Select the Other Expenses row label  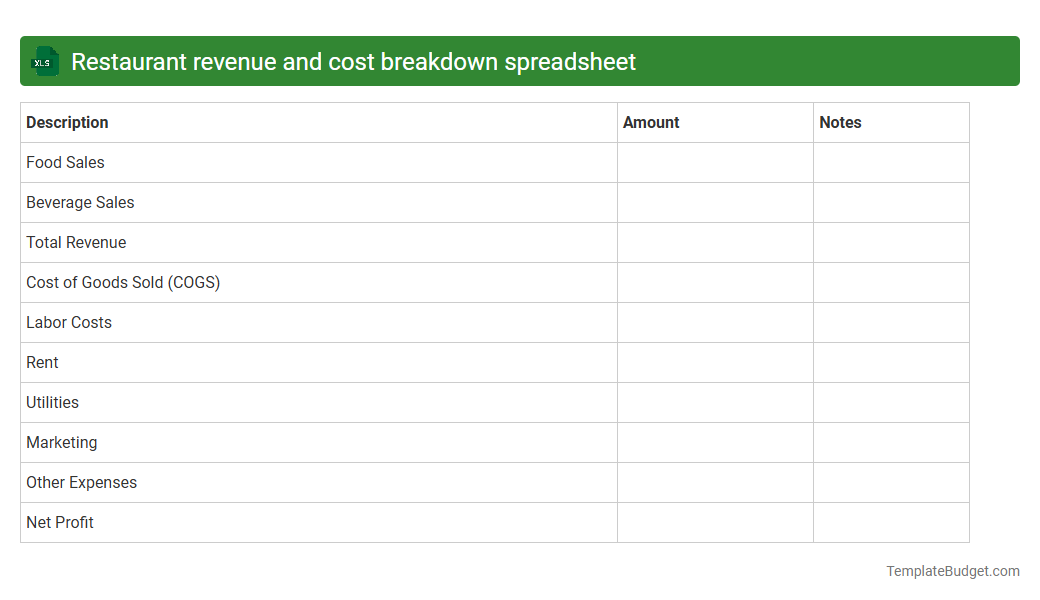click(81, 482)
